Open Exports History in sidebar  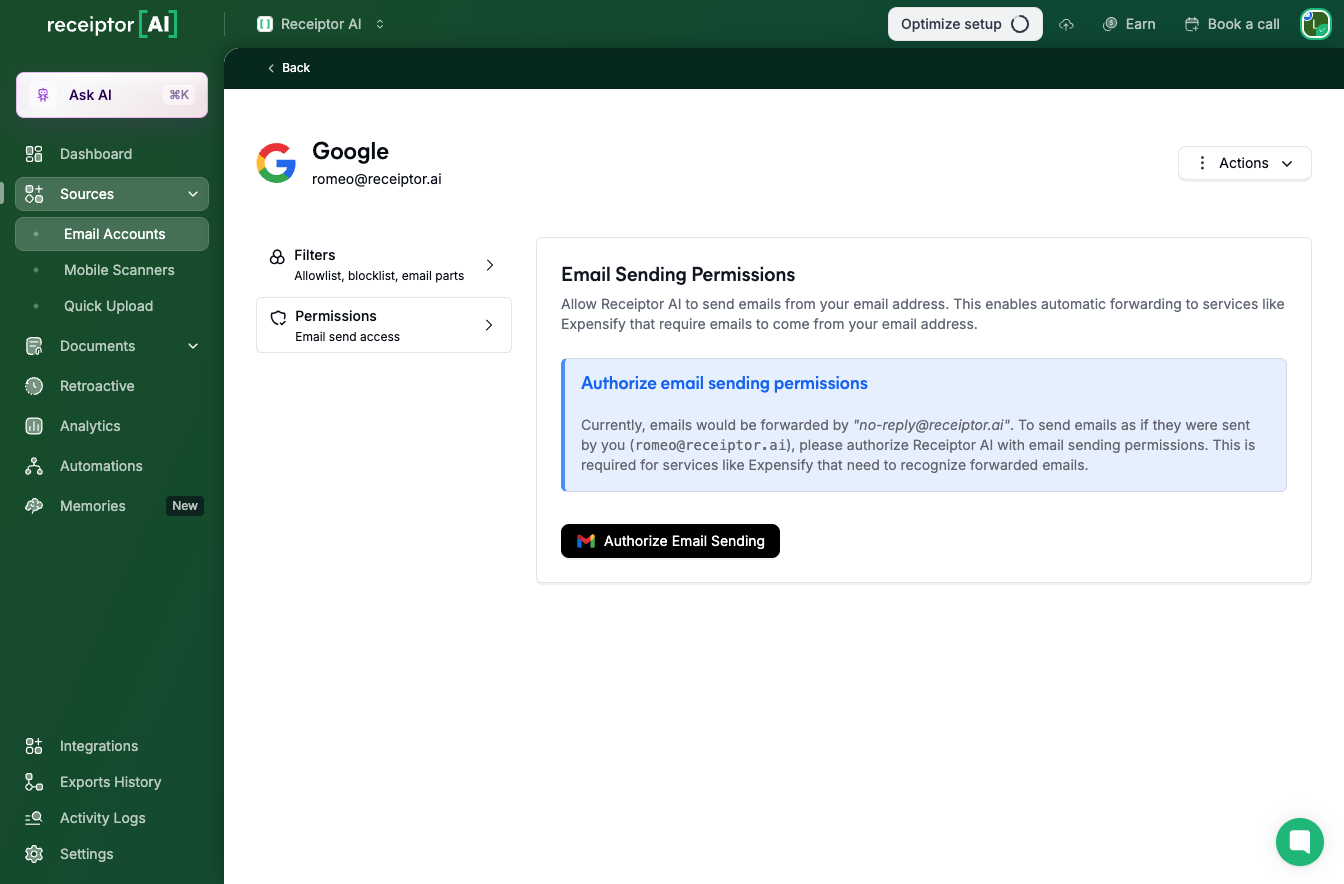click(112, 782)
